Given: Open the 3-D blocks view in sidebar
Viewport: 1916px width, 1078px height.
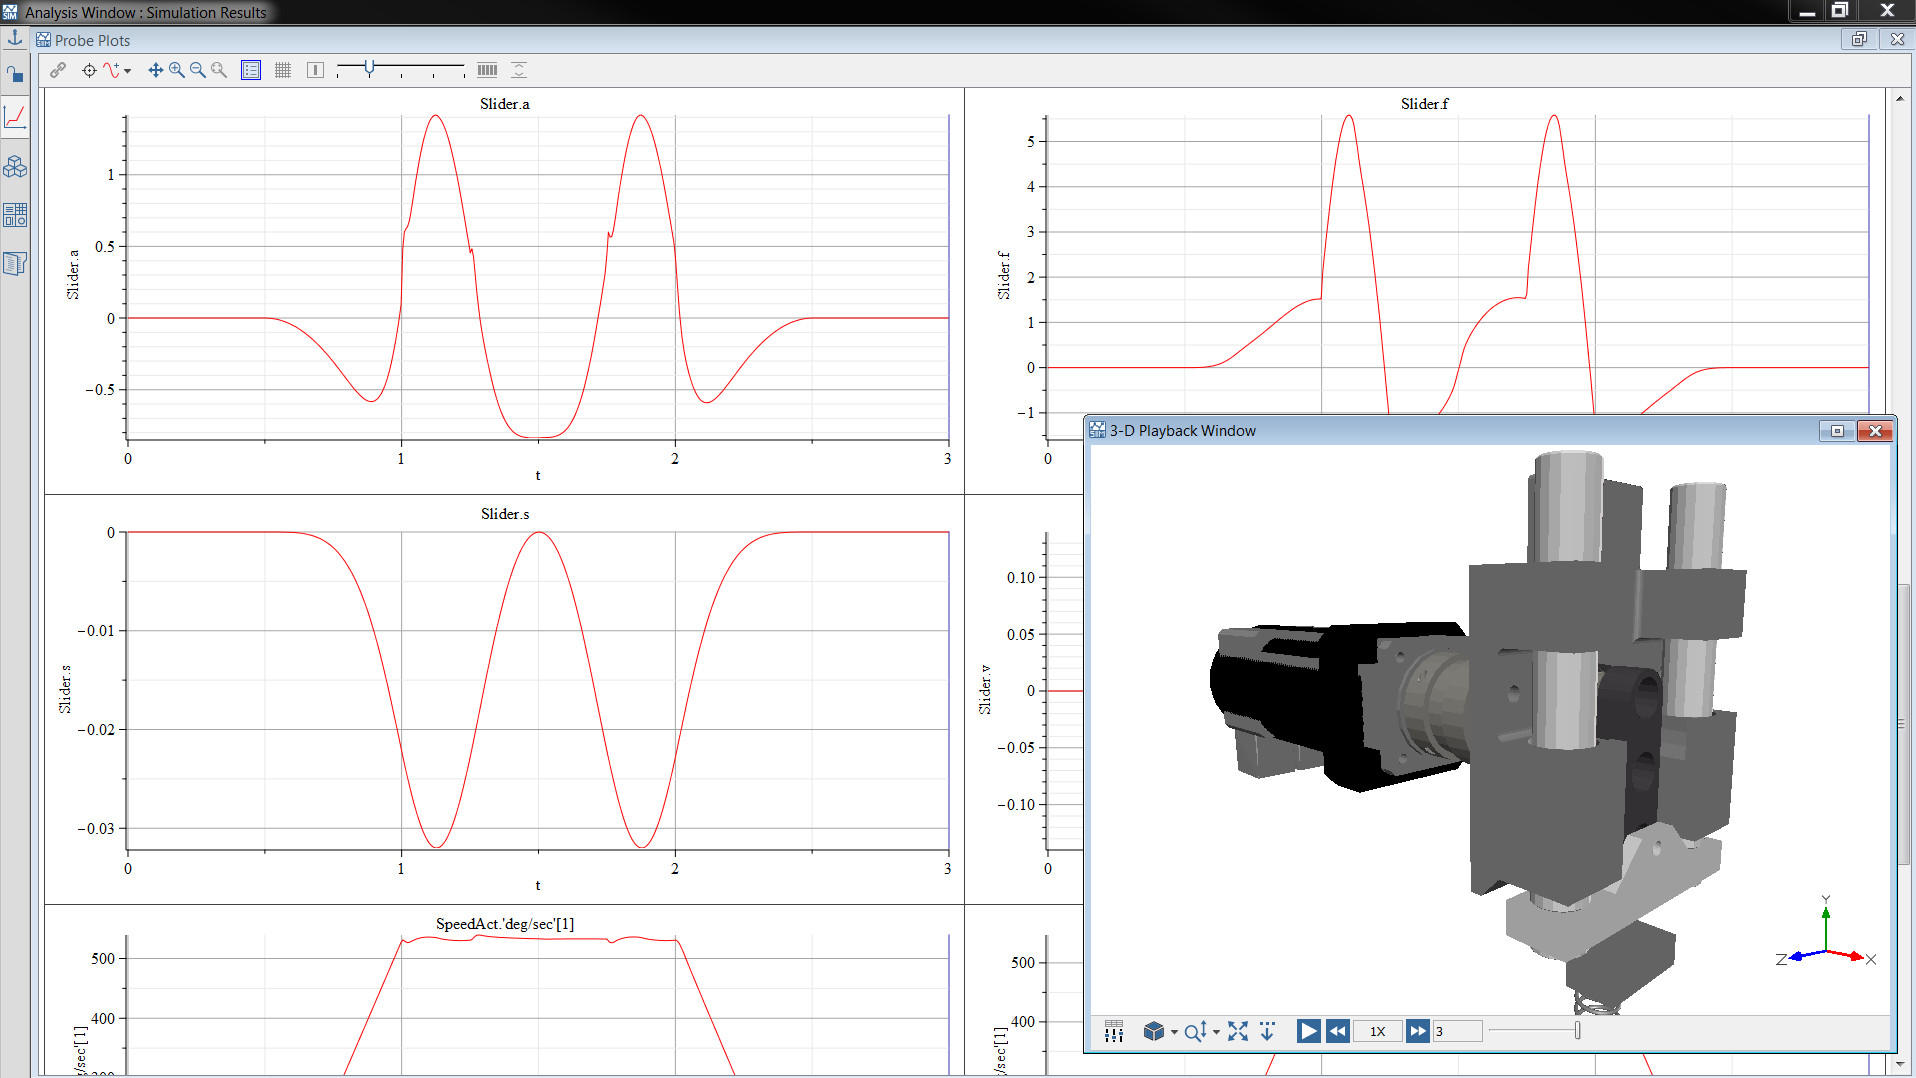Looking at the screenshot, I should [x=15, y=167].
